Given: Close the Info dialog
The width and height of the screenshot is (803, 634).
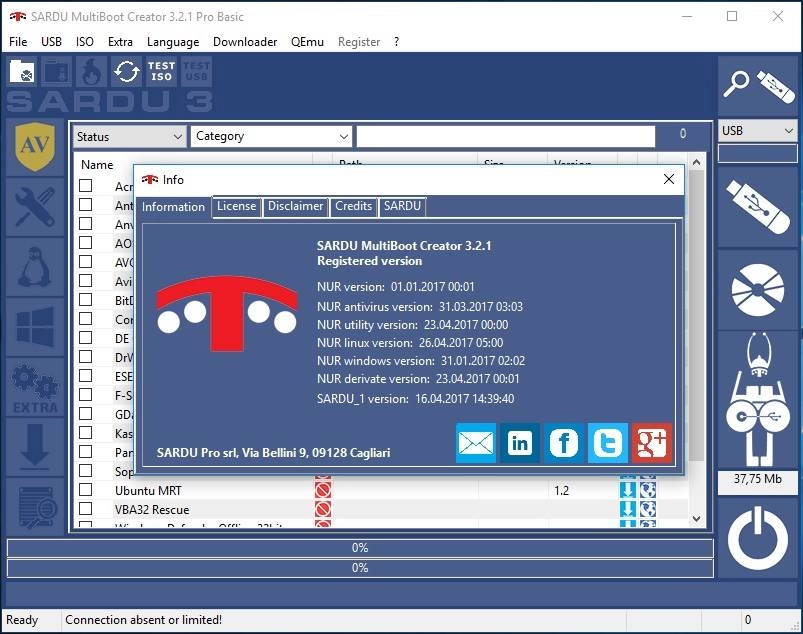Looking at the screenshot, I should click(669, 179).
